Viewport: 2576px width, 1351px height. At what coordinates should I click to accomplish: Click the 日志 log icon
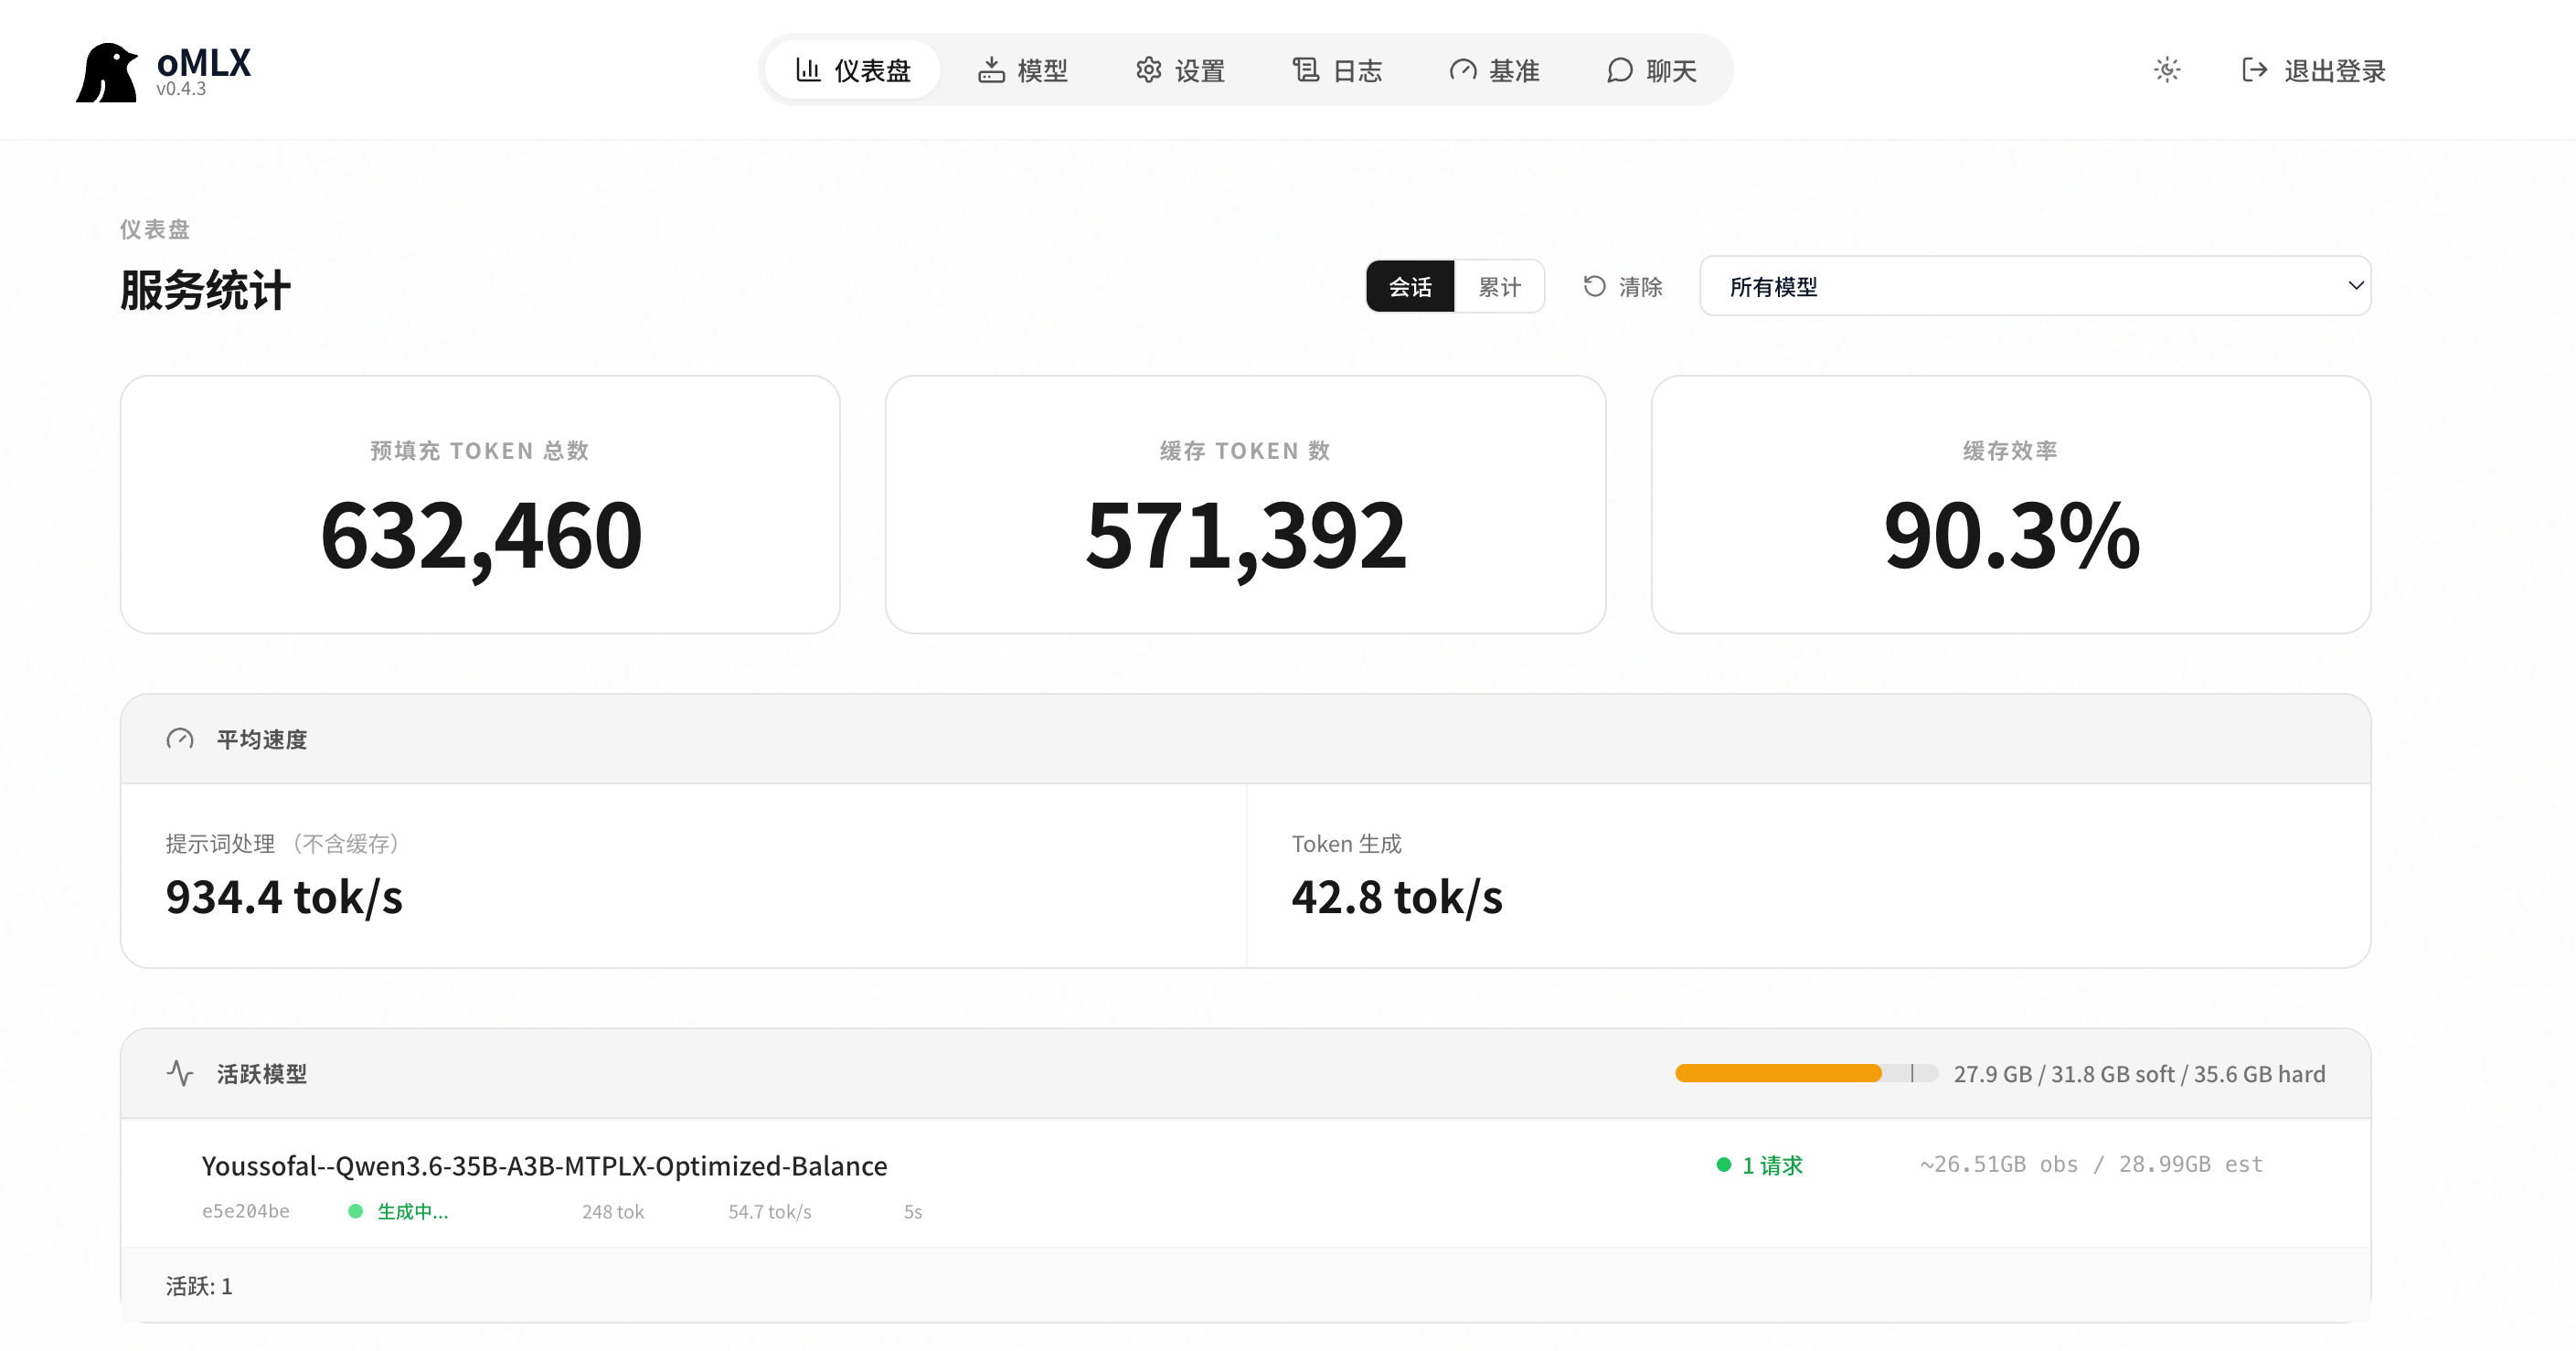coord(1306,70)
